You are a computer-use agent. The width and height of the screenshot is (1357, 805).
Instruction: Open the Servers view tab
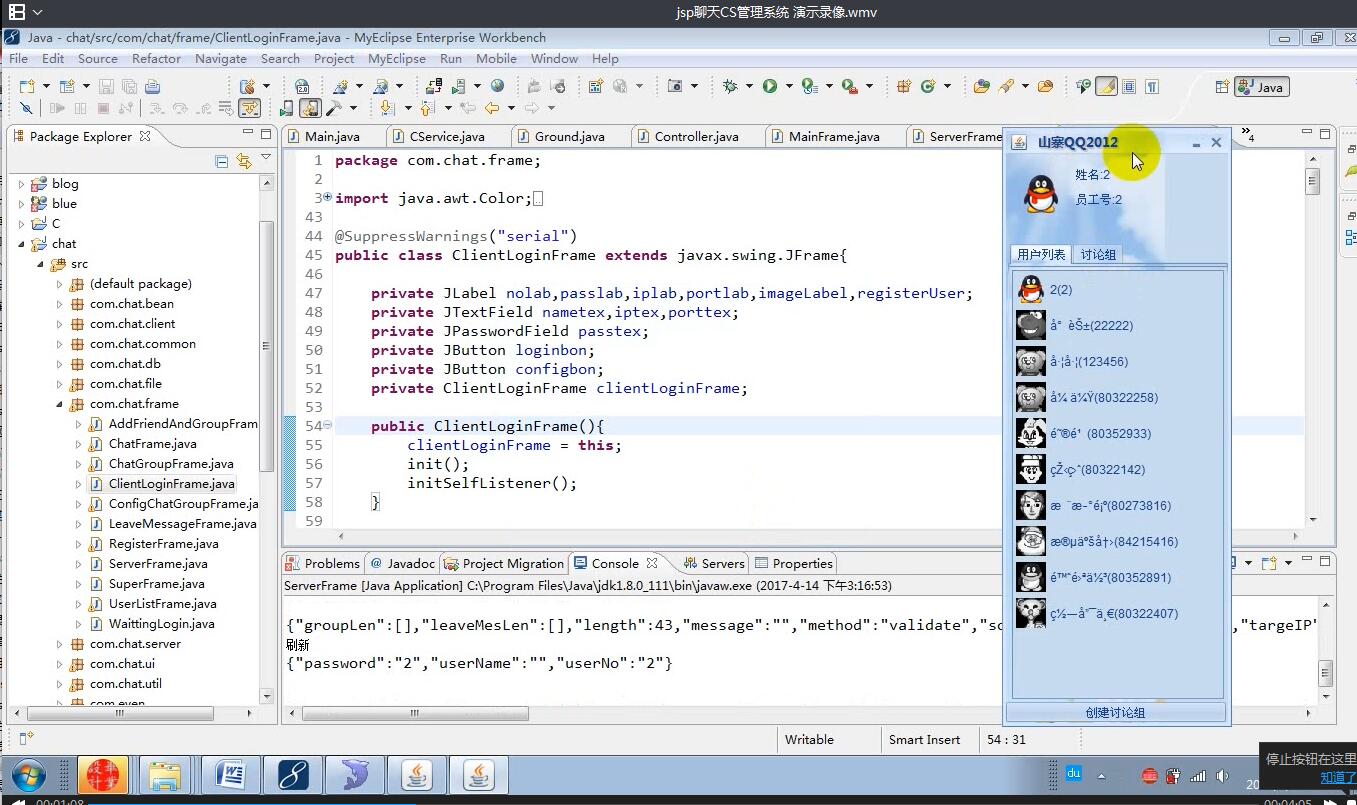714,563
